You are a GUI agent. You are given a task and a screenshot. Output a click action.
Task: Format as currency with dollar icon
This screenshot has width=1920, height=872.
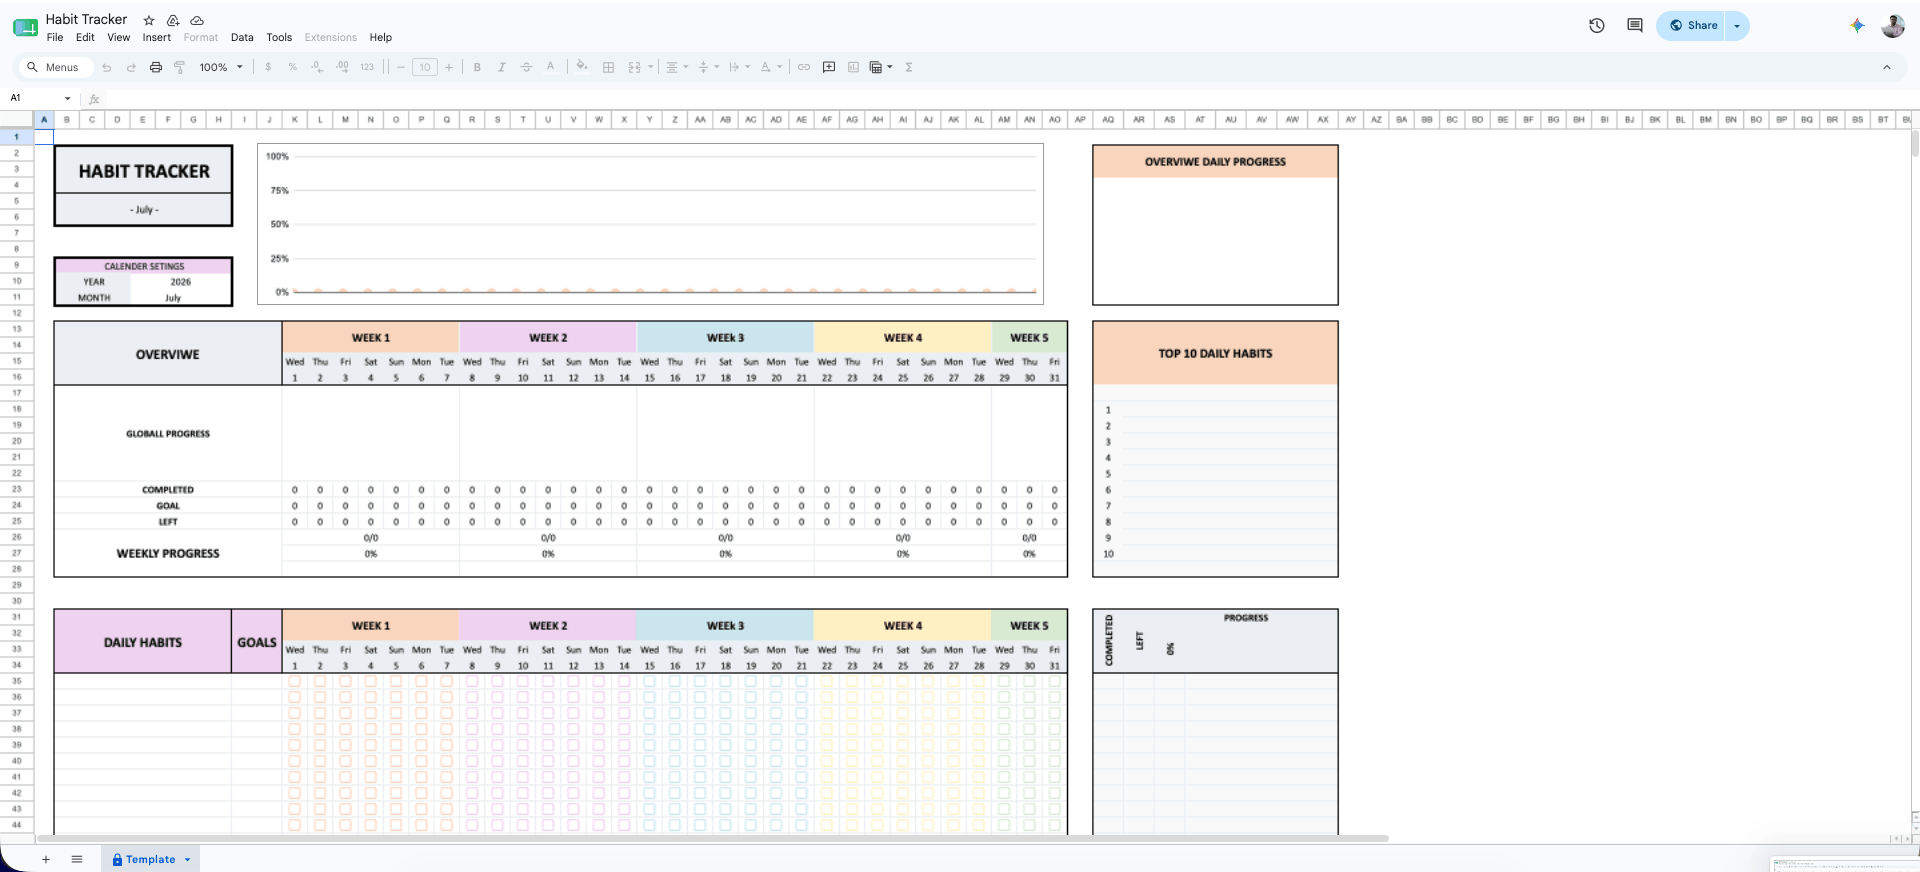(x=268, y=67)
